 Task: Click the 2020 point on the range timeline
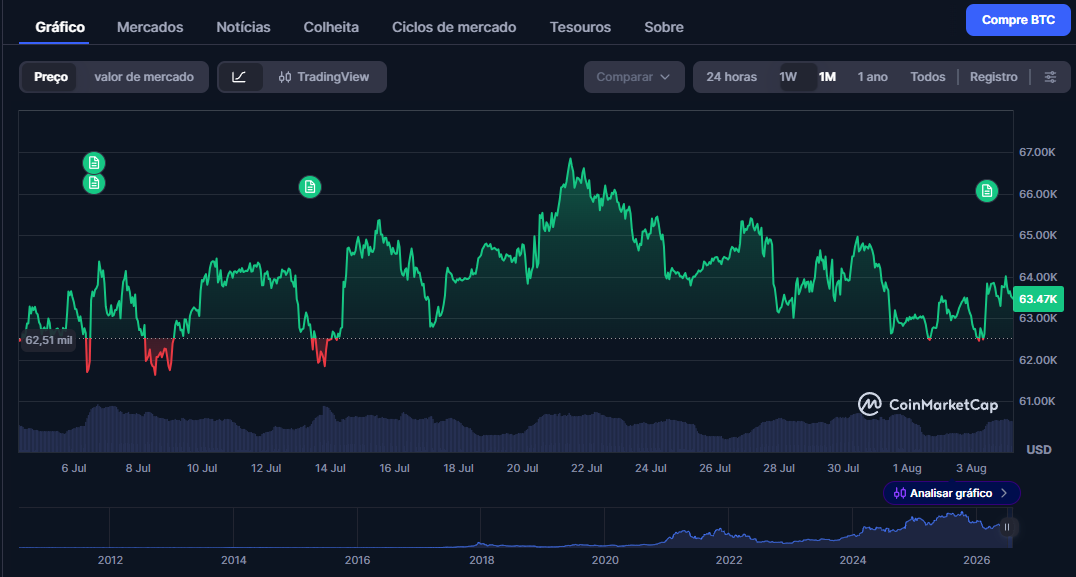(x=605, y=560)
